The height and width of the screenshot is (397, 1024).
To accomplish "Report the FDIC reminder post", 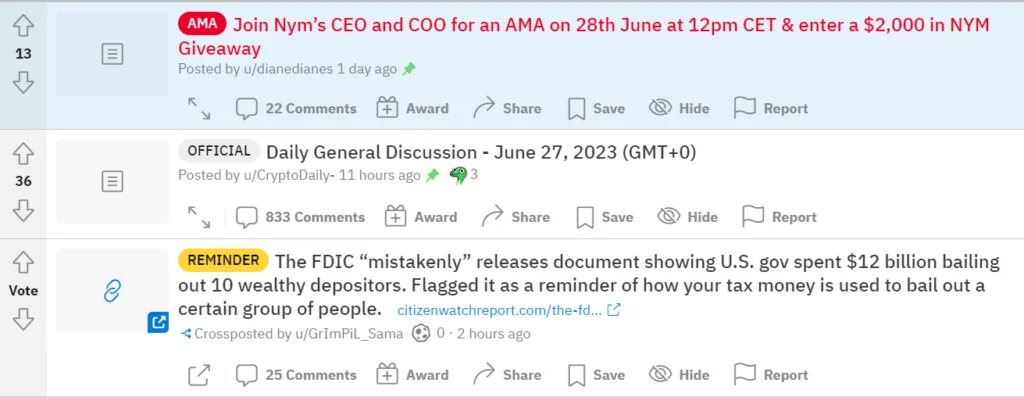I will point(771,375).
